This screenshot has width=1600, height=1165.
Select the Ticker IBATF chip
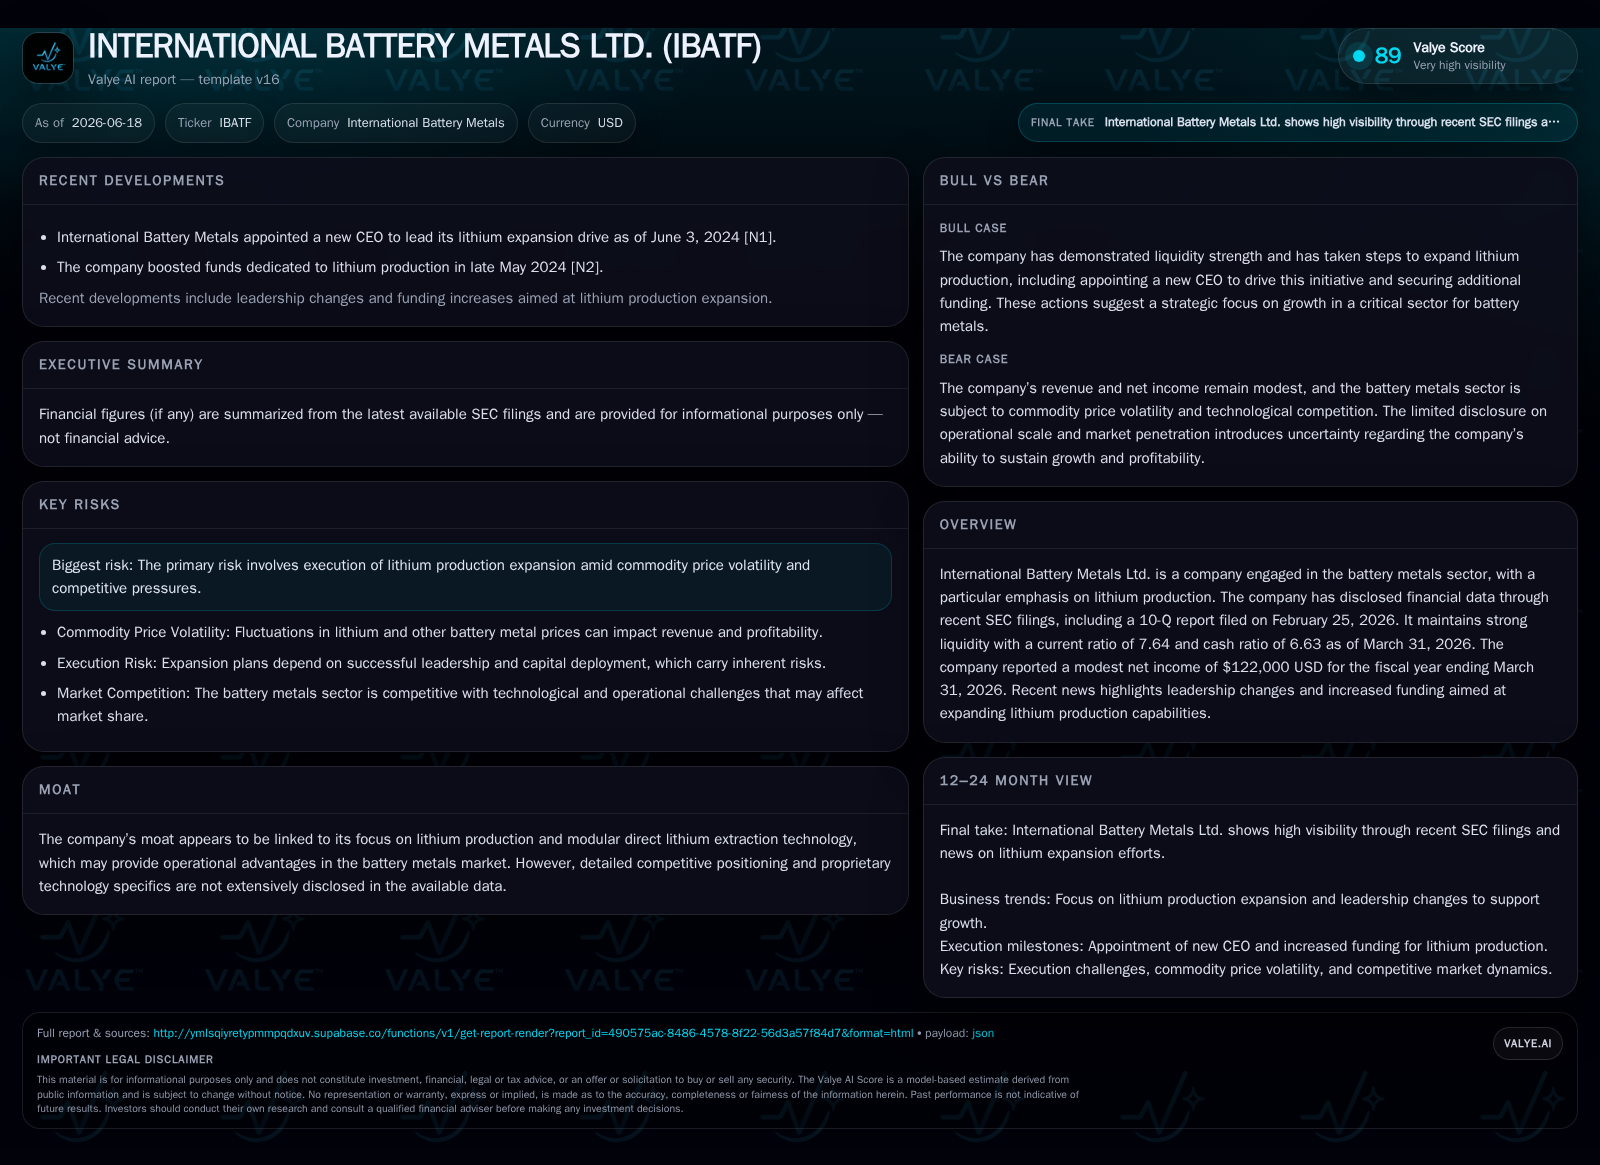tap(214, 123)
